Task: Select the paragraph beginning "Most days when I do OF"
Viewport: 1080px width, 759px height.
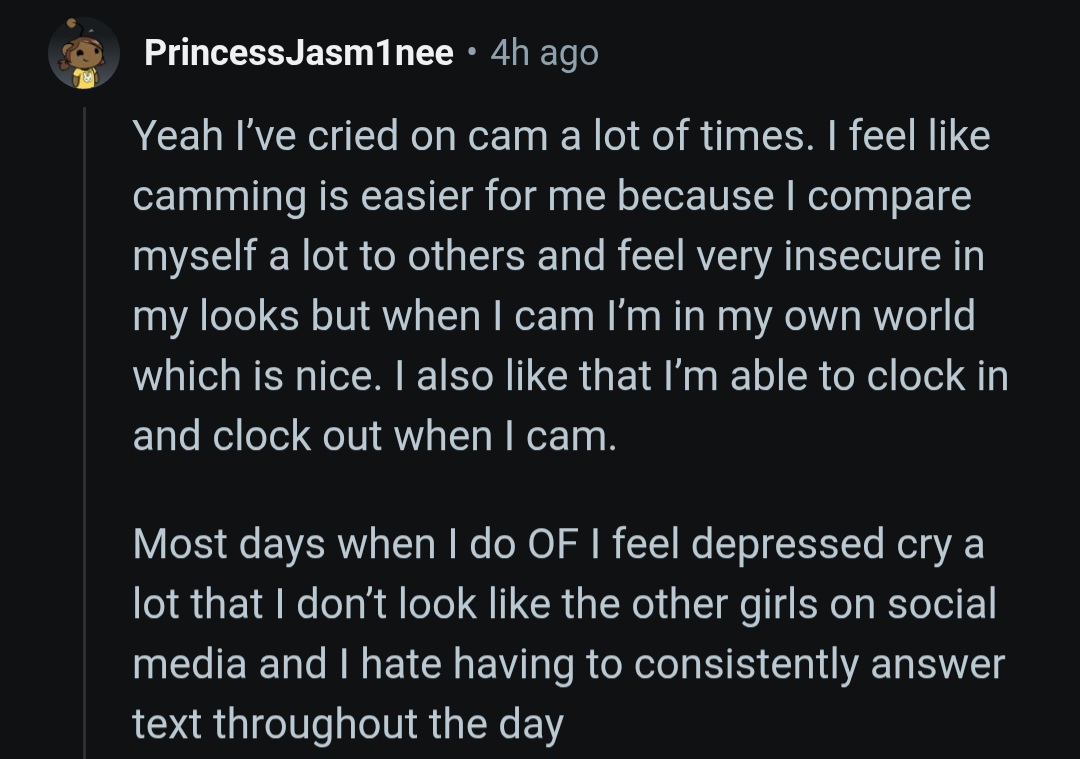Action: [569, 634]
